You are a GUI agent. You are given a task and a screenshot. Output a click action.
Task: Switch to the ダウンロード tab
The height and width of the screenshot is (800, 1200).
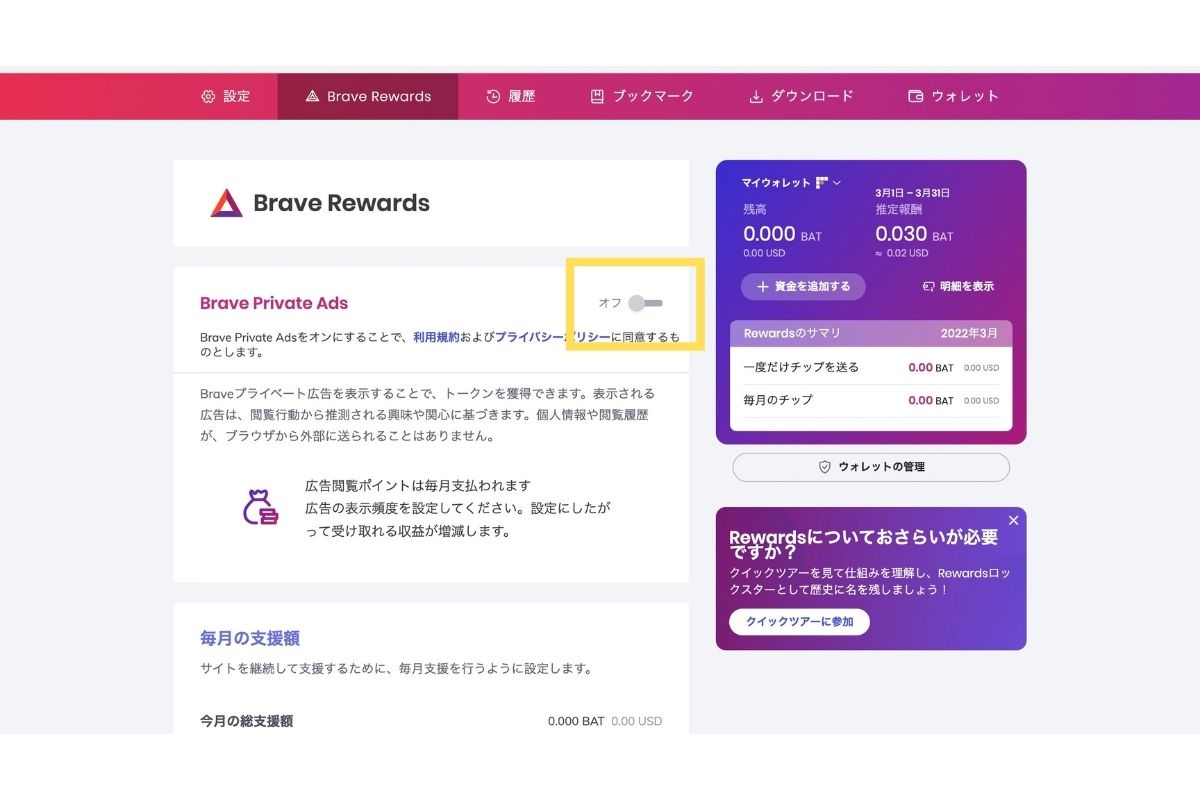click(811, 97)
